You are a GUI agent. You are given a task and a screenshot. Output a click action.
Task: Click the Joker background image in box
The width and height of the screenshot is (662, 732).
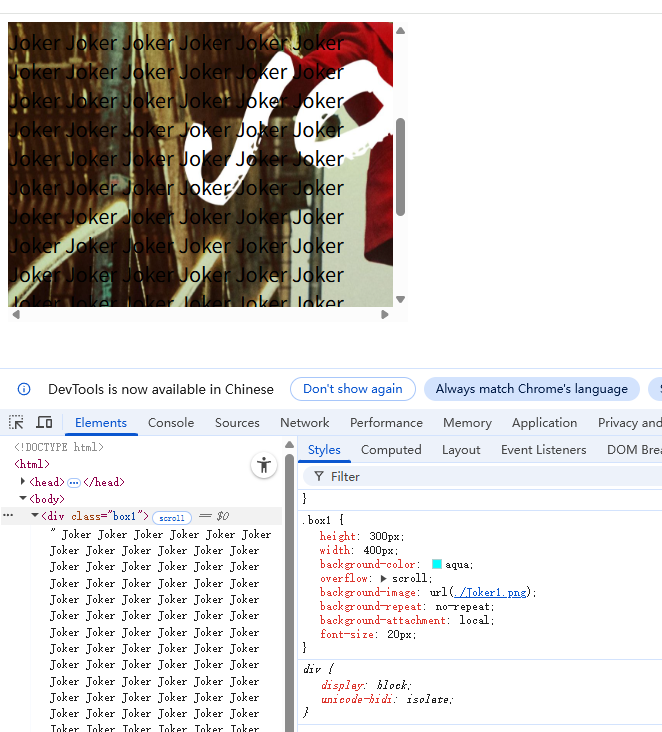point(200,164)
